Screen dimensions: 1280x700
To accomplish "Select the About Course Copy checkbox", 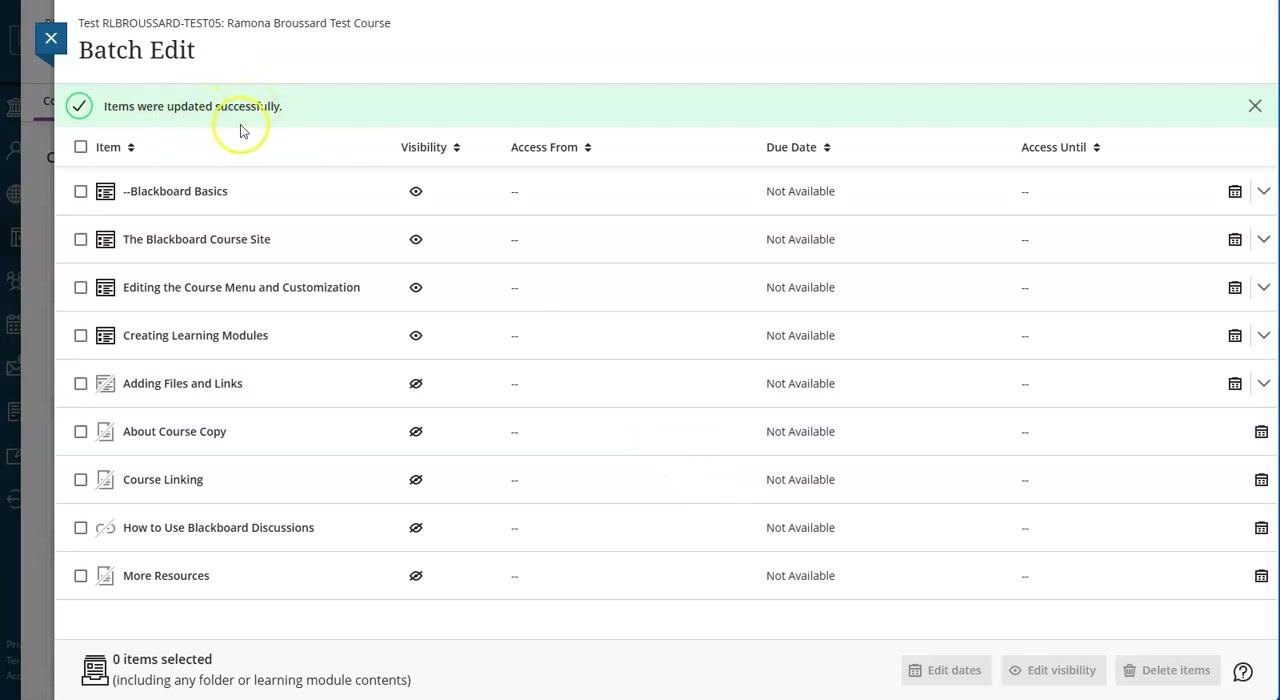I will pyautogui.click(x=81, y=431).
